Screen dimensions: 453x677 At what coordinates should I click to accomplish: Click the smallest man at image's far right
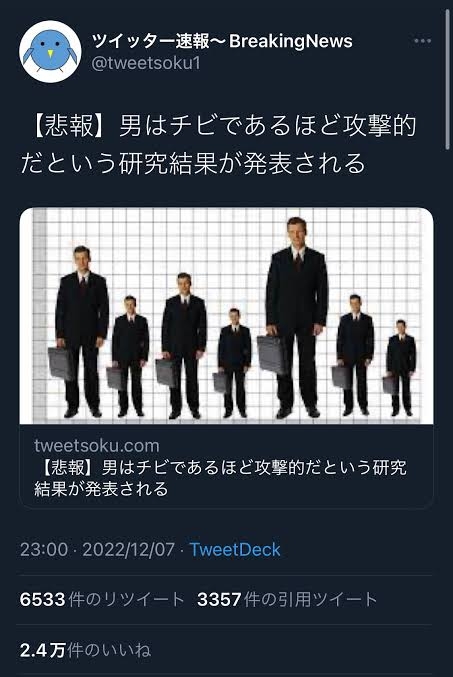click(x=401, y=368)
